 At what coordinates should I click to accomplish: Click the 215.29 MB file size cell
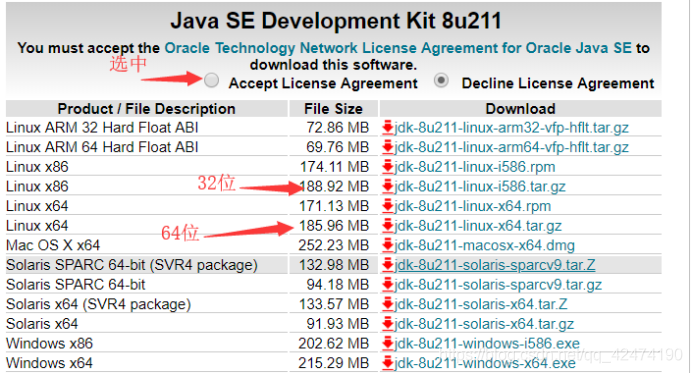334,363
